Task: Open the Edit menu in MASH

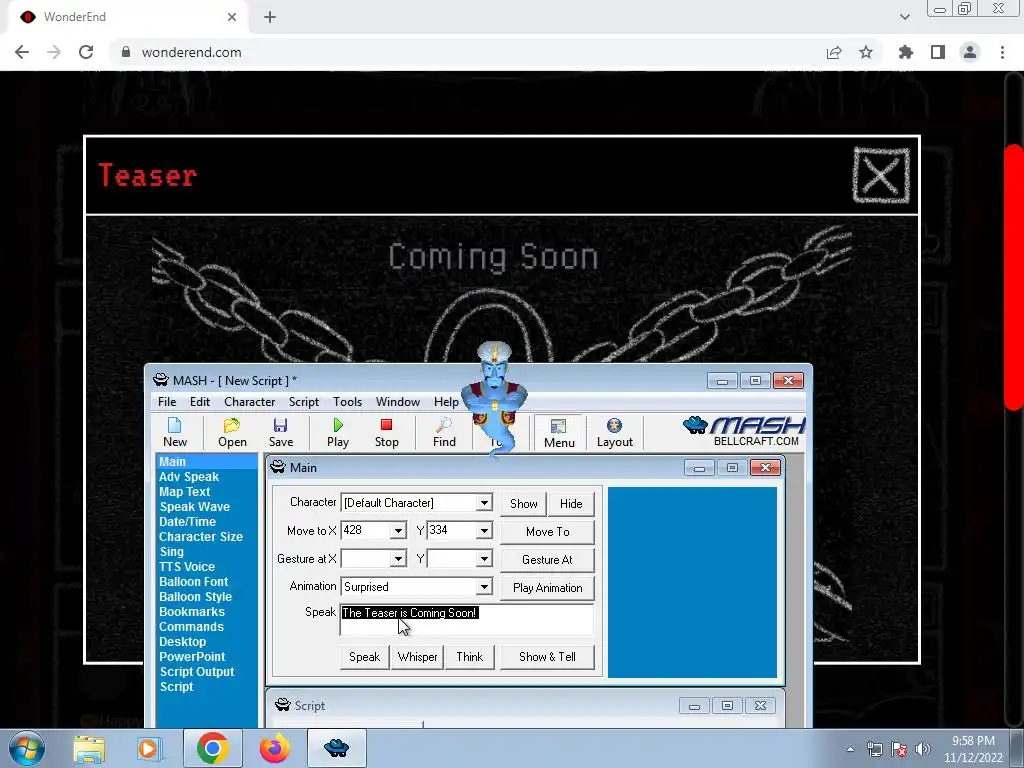Action: click(200, 402)
